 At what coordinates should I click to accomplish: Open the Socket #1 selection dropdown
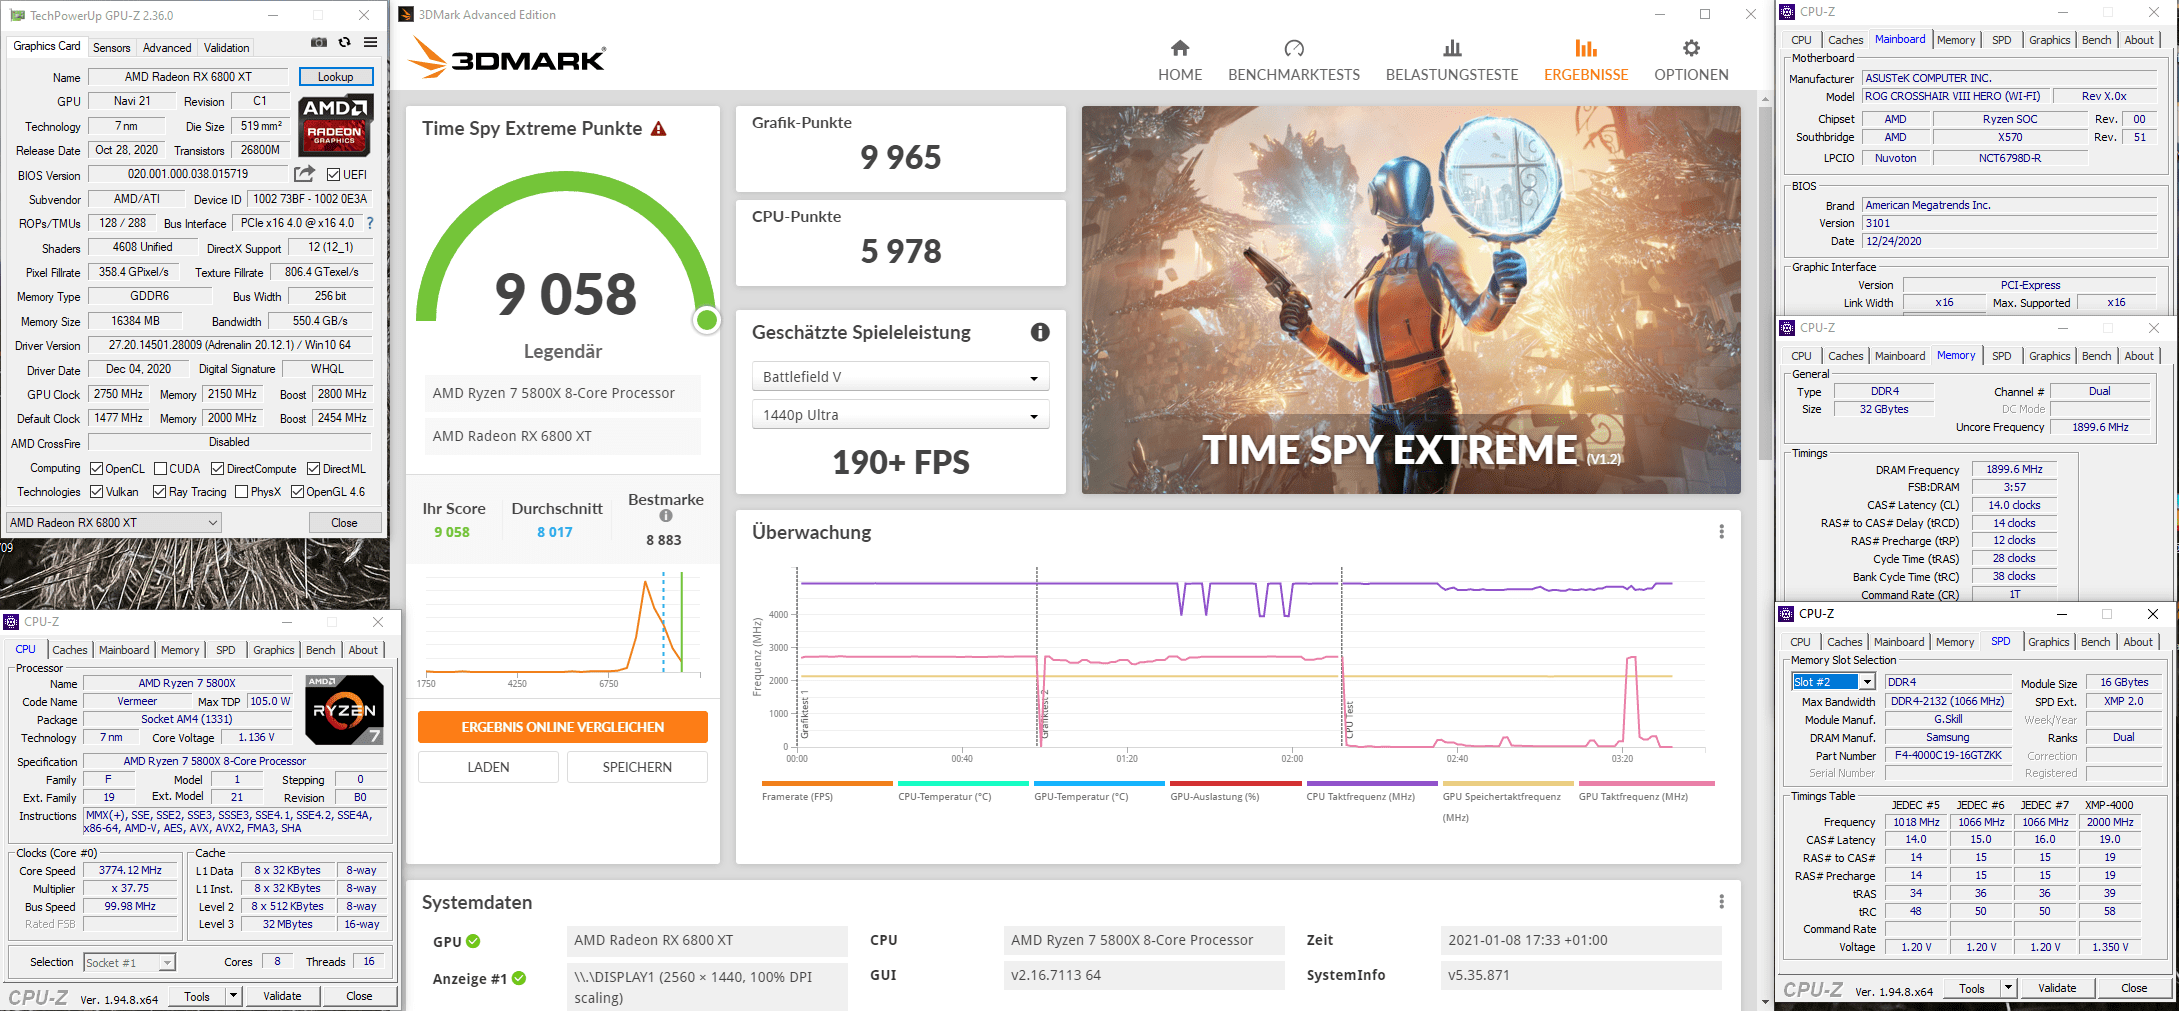[x=129, y=962]
